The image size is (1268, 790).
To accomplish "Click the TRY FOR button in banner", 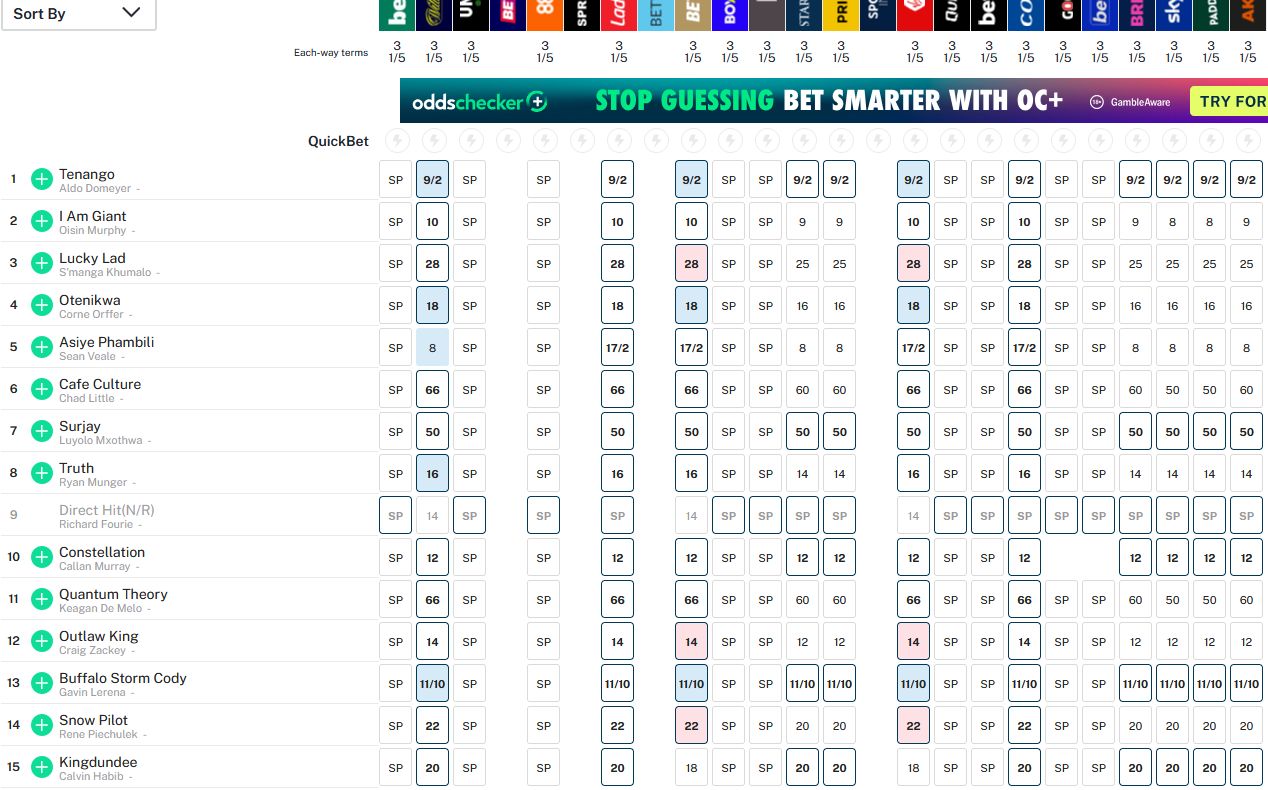I will click(1229, 101).
